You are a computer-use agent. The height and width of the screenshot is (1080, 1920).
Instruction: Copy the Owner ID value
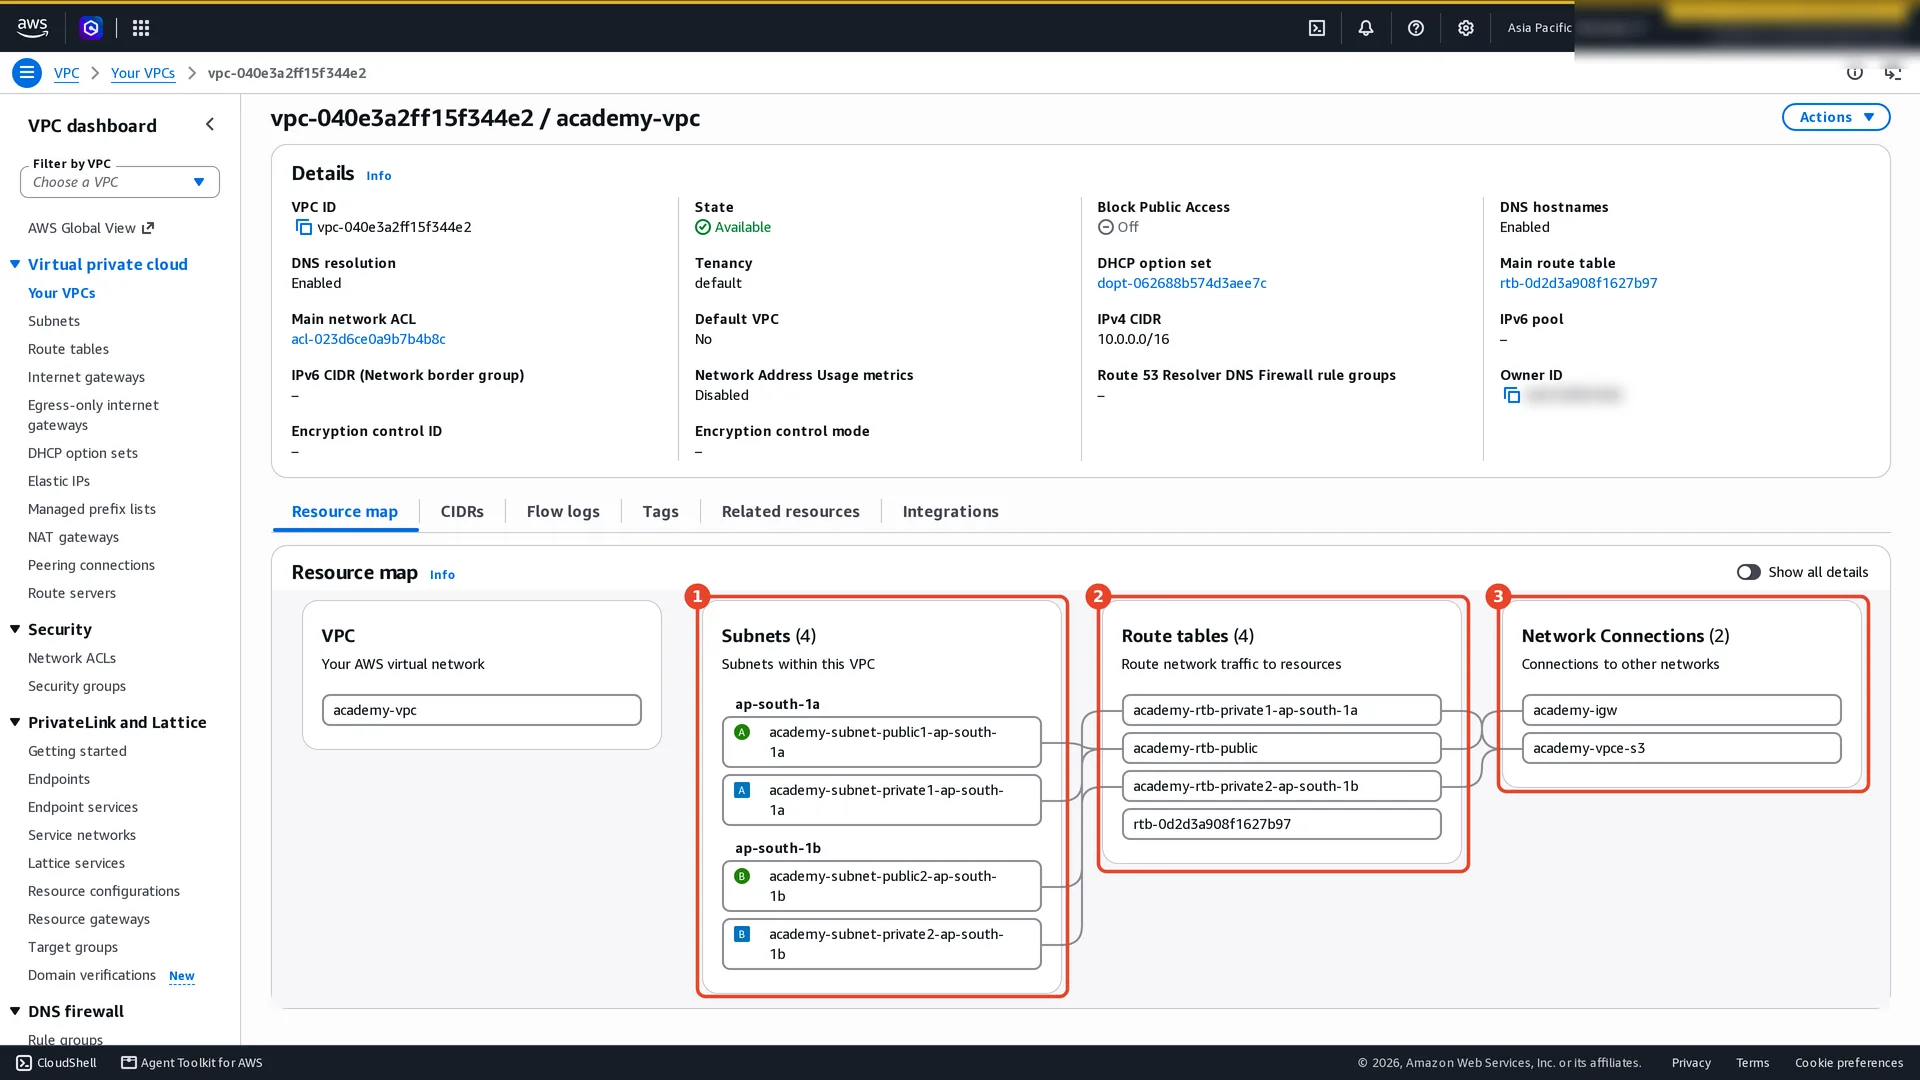click(1512, 396)
